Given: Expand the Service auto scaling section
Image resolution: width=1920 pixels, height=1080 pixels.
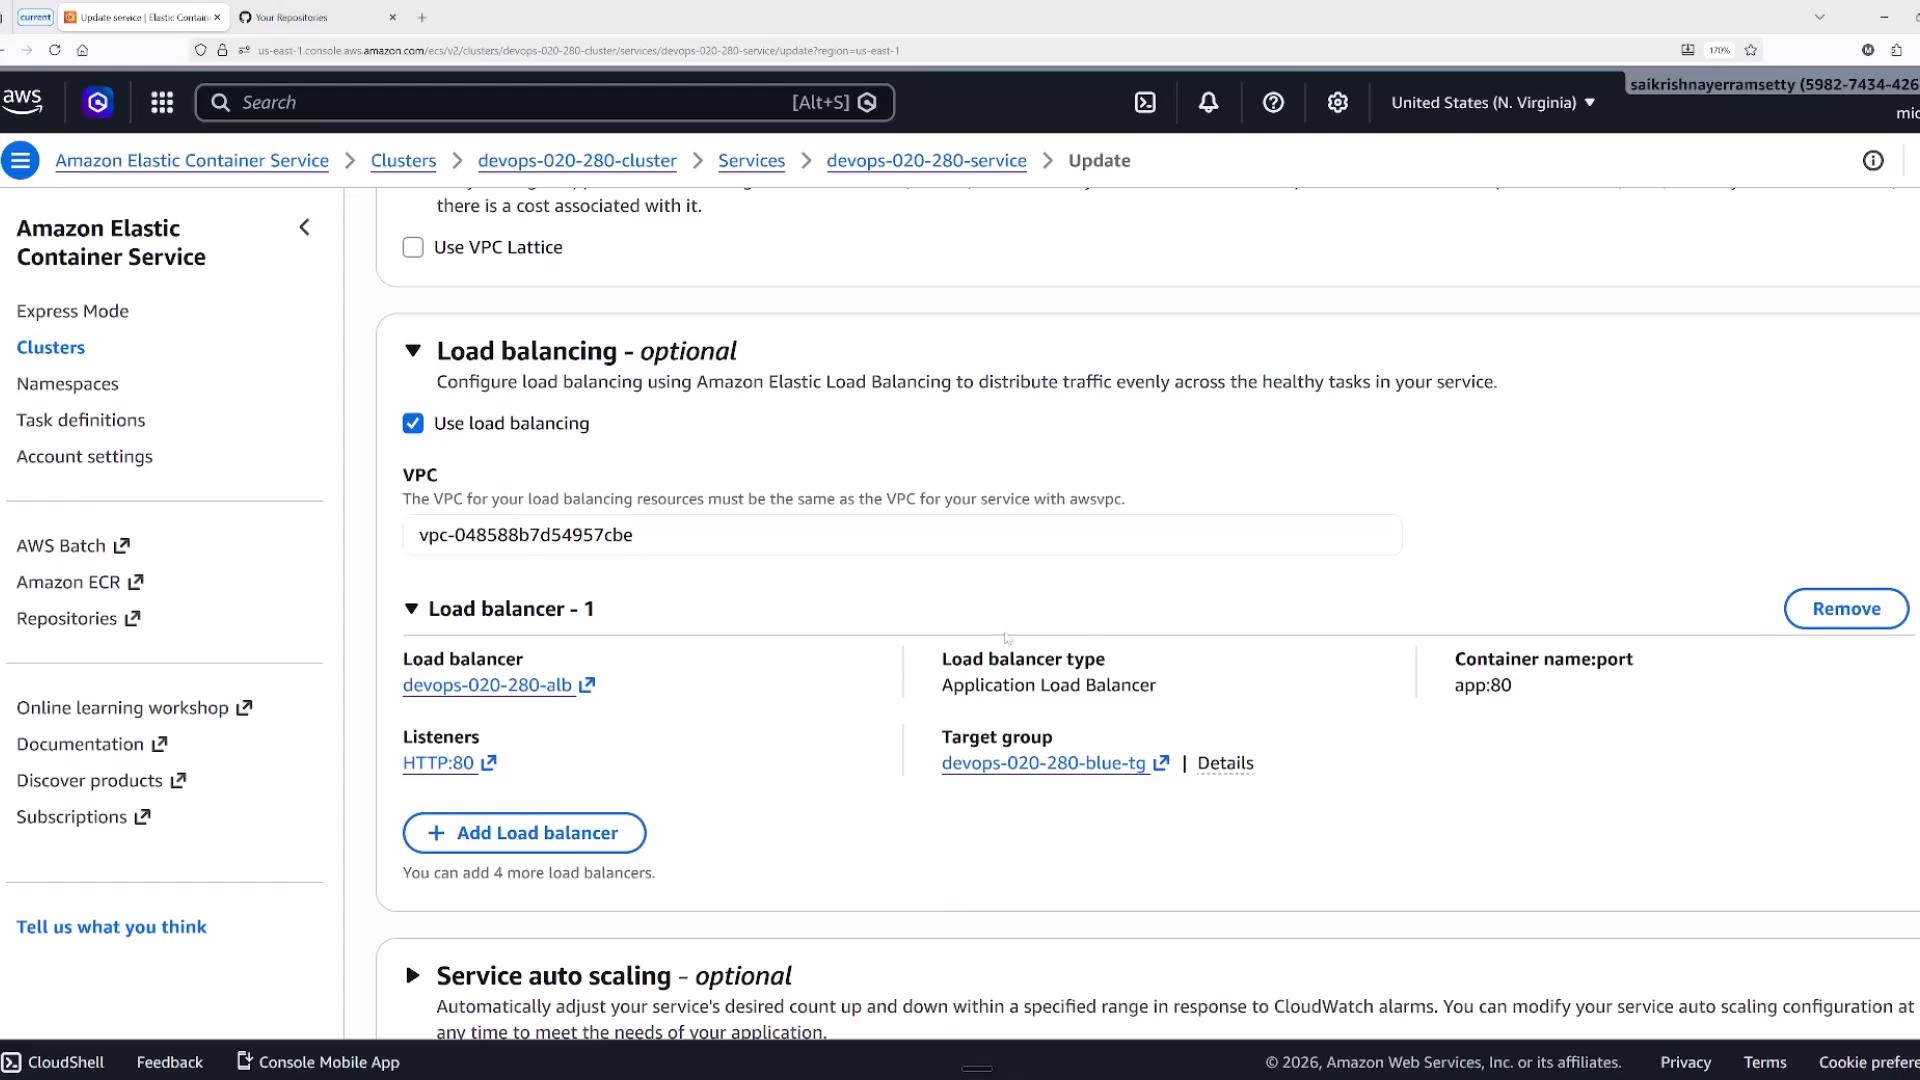Looking at the screenshot, I should click(x=413, y=976).
